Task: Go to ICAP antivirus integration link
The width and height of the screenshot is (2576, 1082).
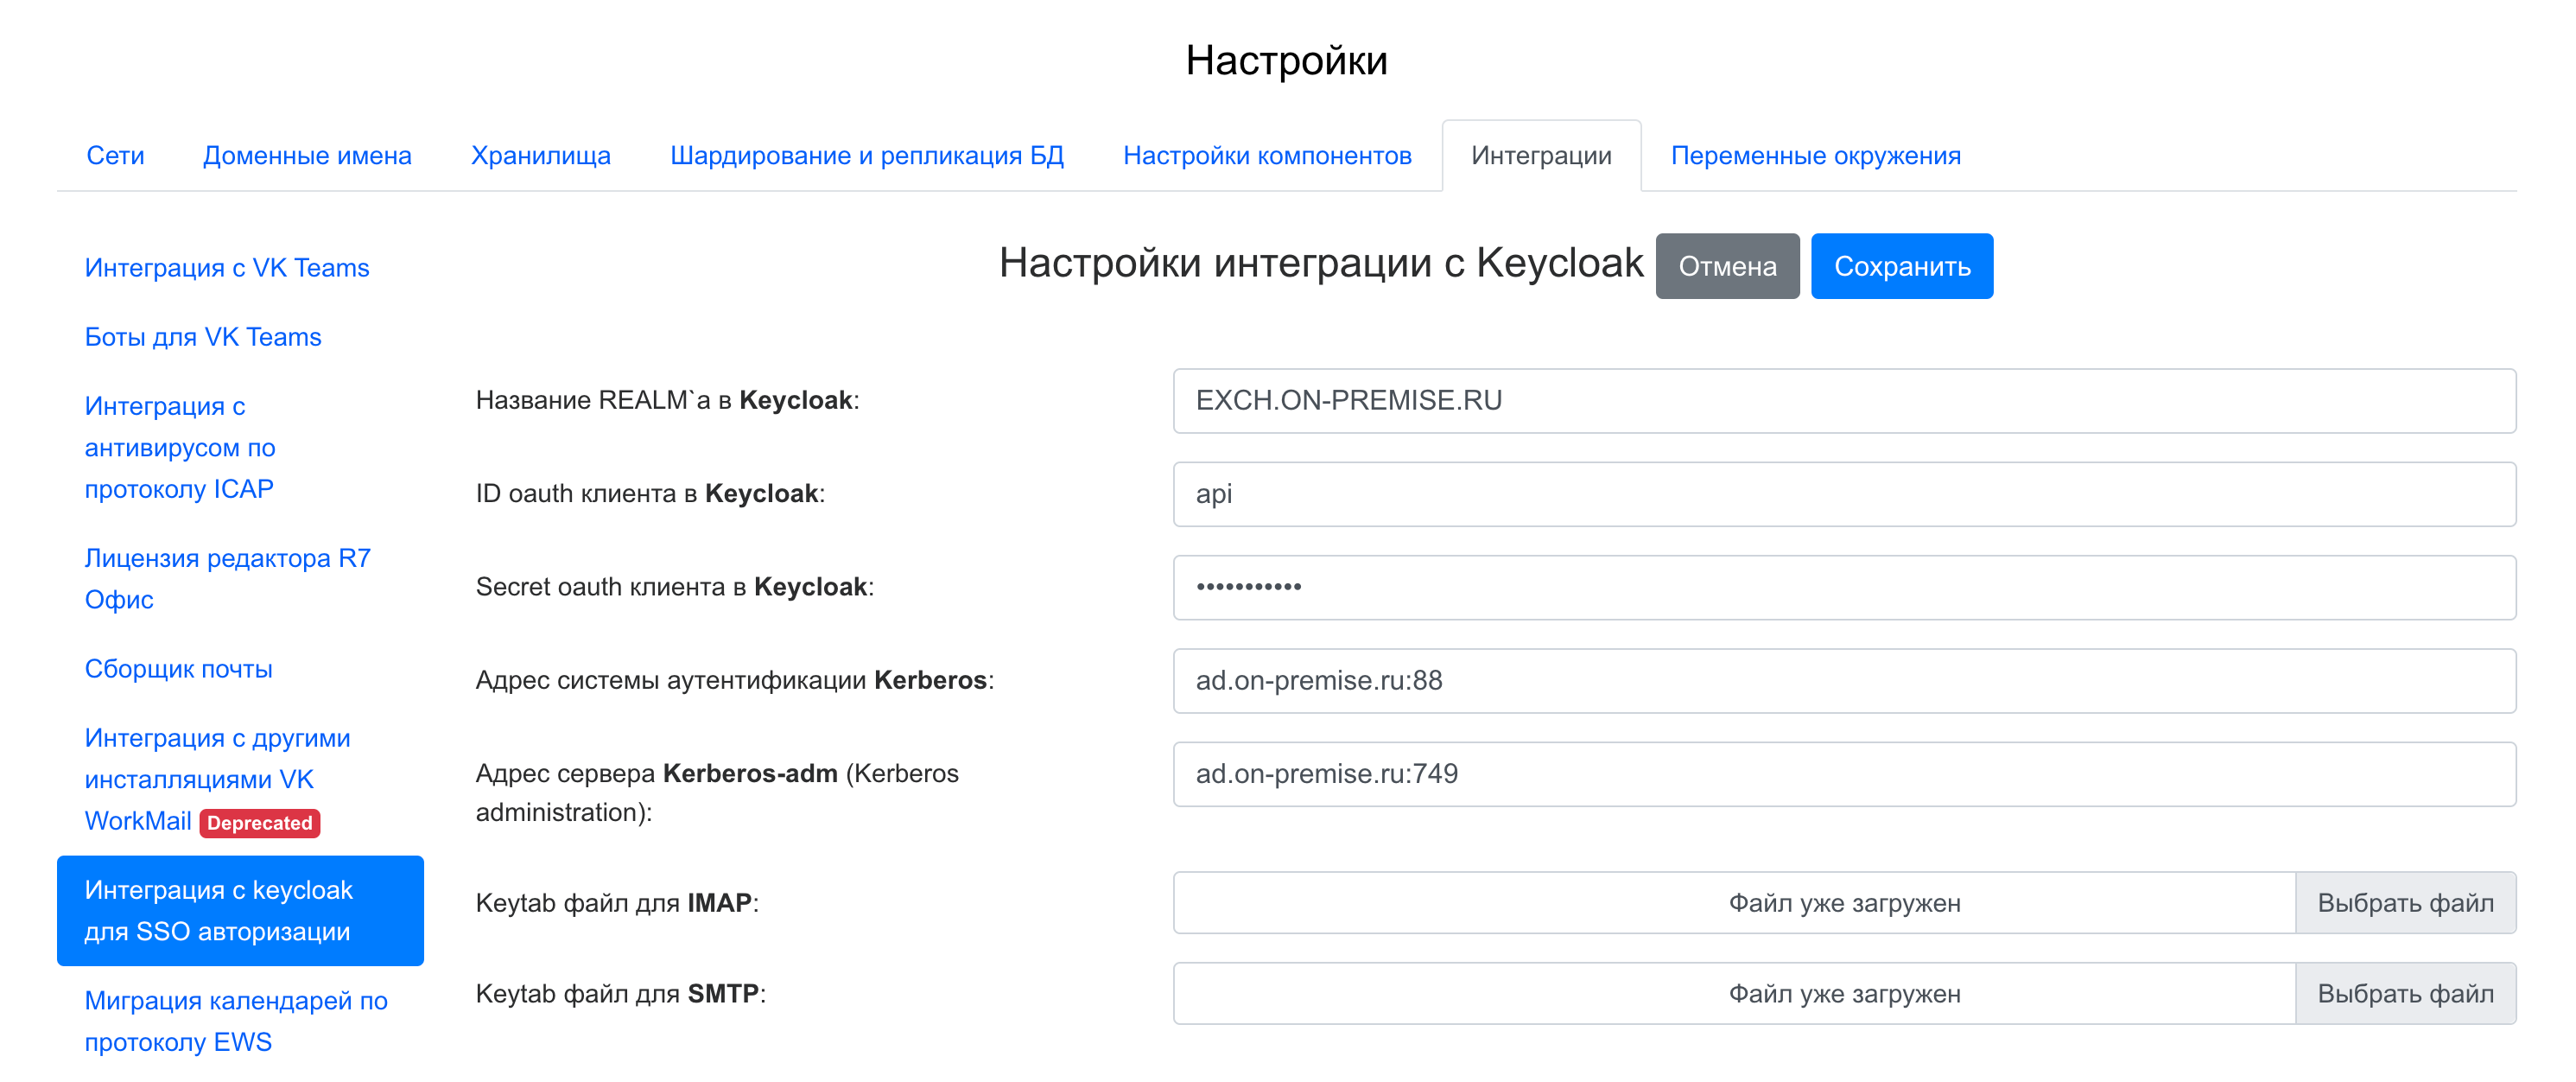Action: click(180, 447)
